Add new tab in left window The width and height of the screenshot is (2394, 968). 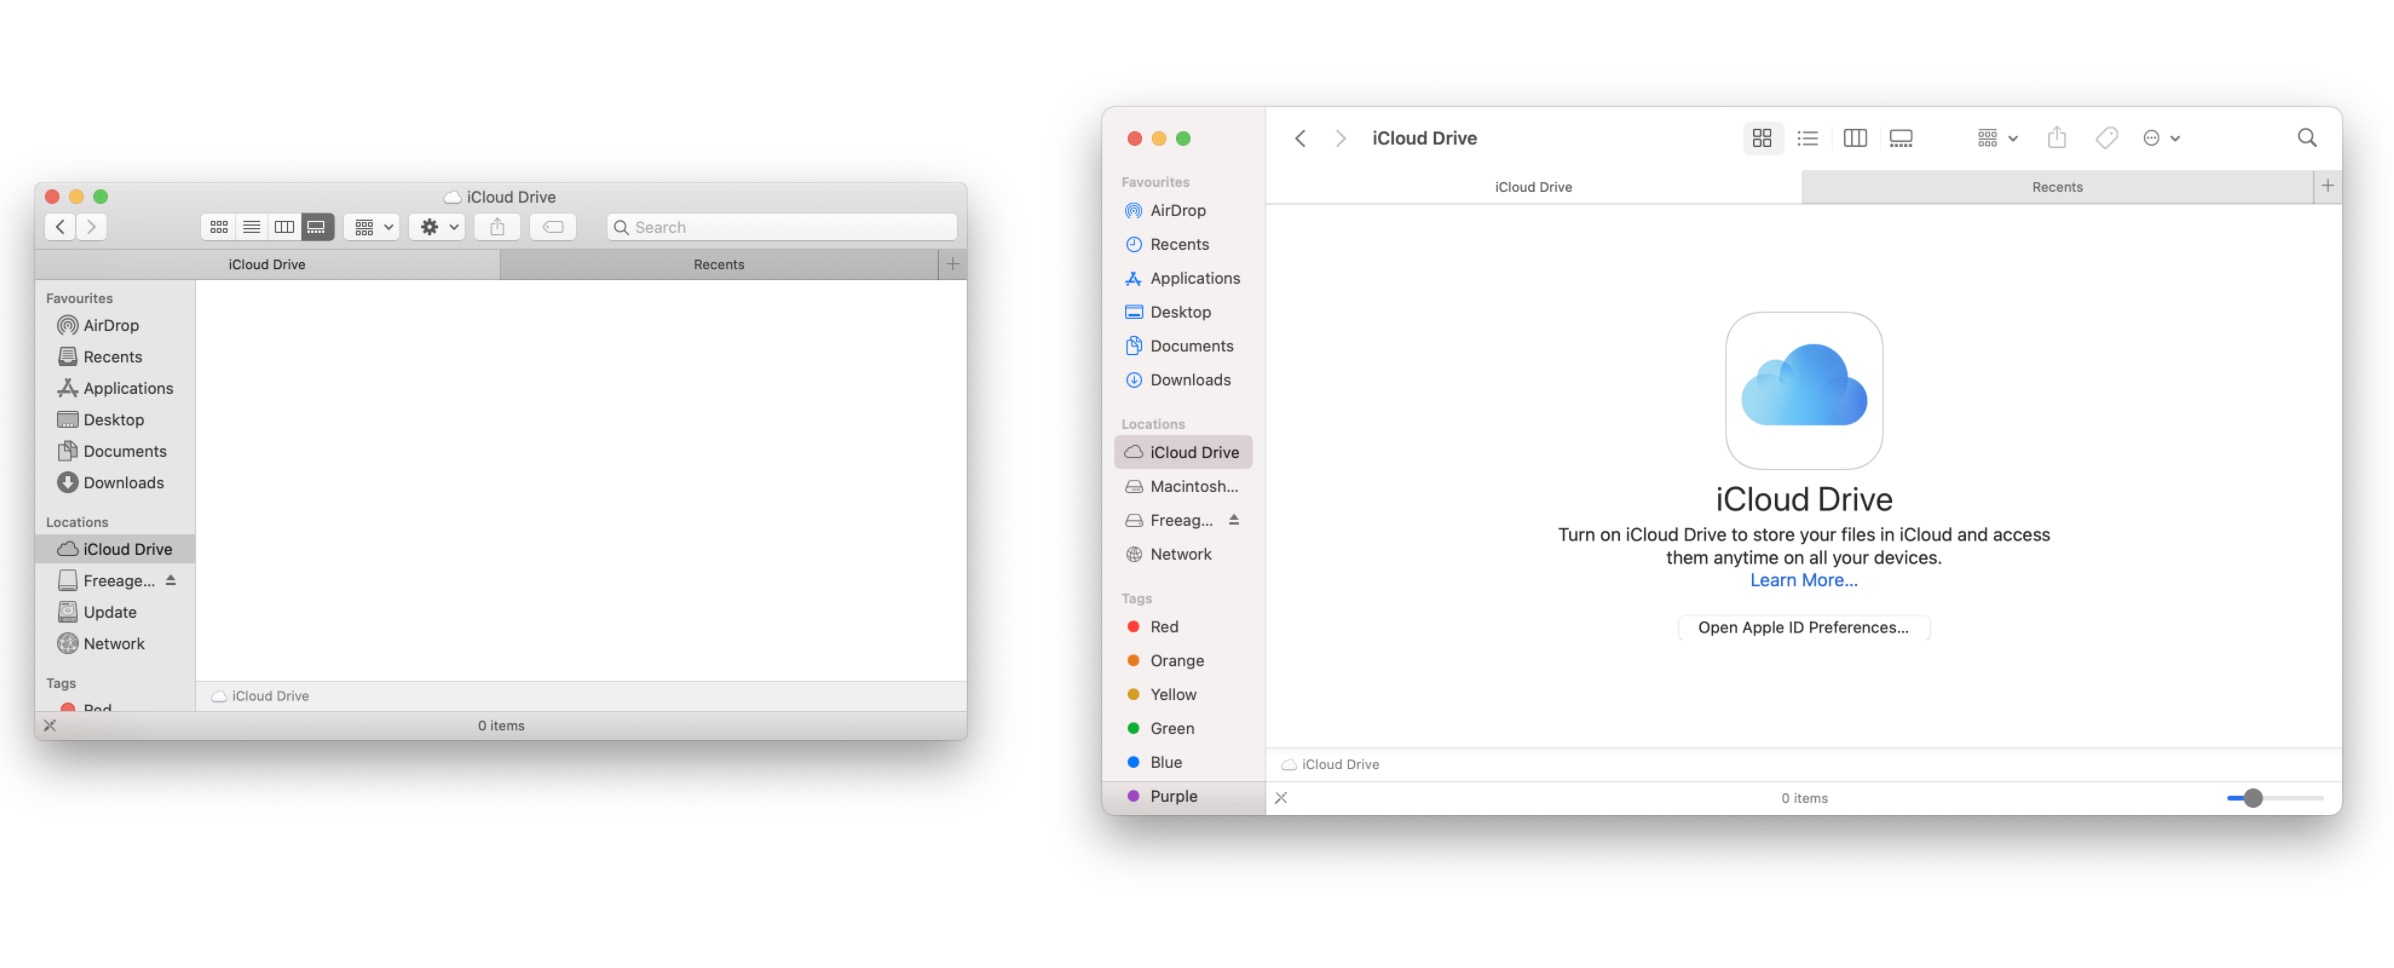[x=953, y=264]
